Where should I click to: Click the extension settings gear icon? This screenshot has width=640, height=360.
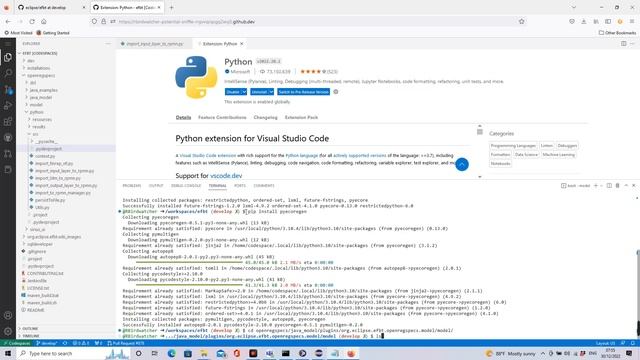click(x=336, y=92)
